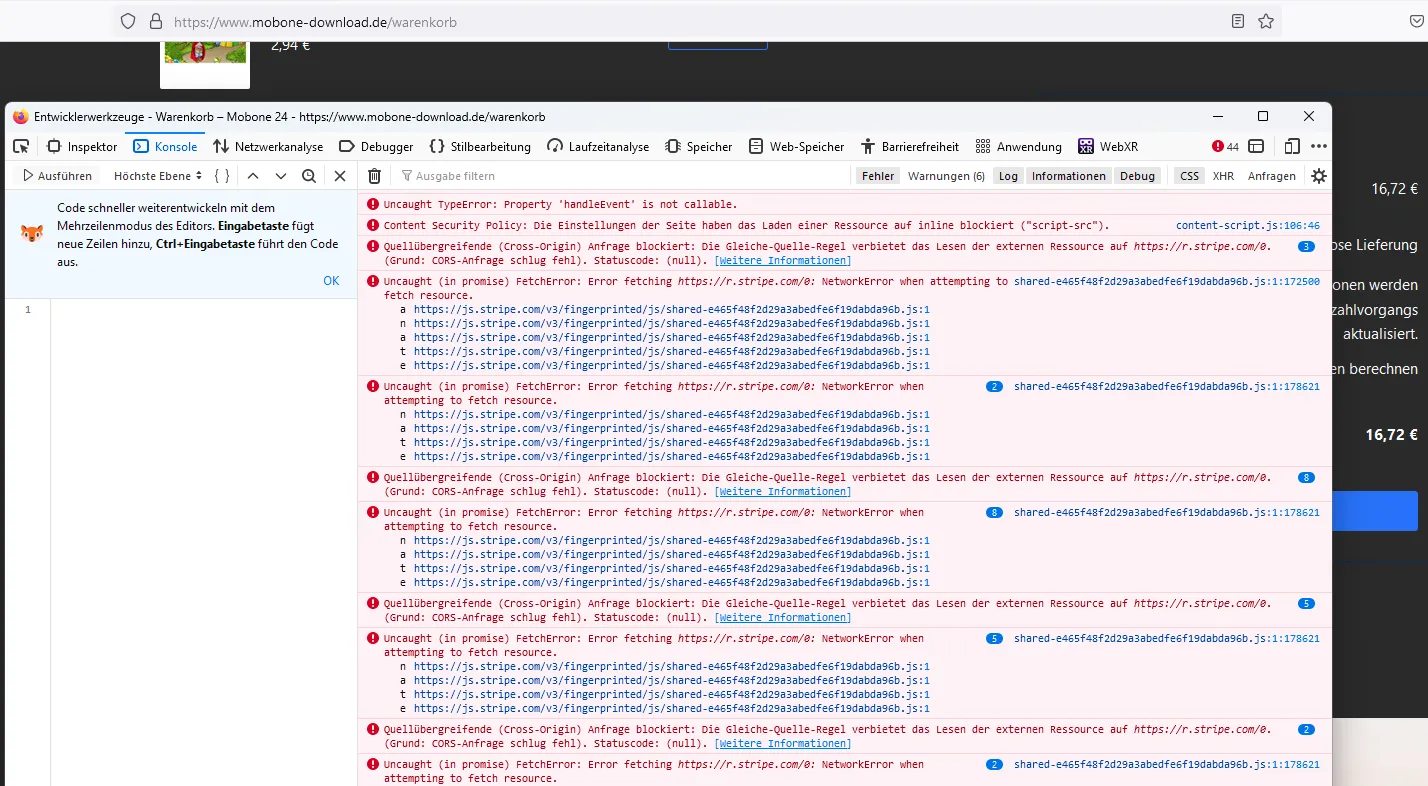This screenshot has height=786, width=1428.
Task: Open tracking protection shield icon
Action: pyautogui.click(x=127, y=21)
